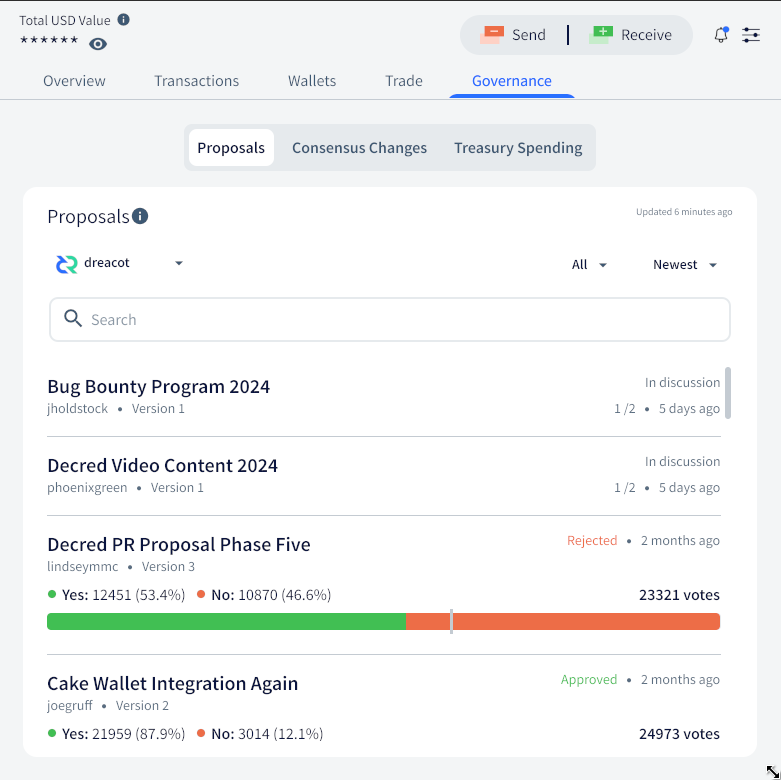
Task: Click the Receive button label
Action: point(646,35)
